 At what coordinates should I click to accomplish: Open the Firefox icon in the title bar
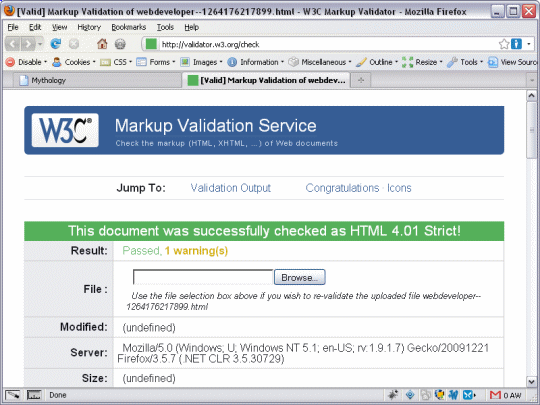9,11
